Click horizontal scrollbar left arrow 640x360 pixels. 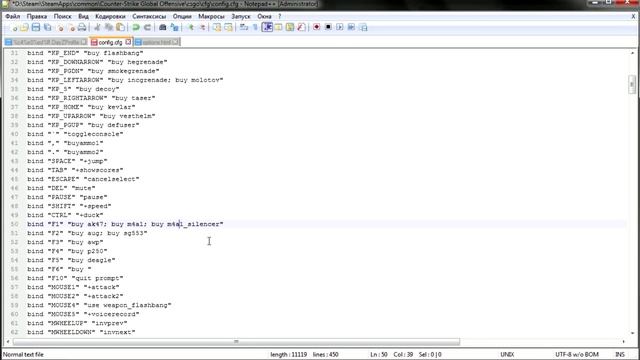pyautogui.click(x=8, y=341)
